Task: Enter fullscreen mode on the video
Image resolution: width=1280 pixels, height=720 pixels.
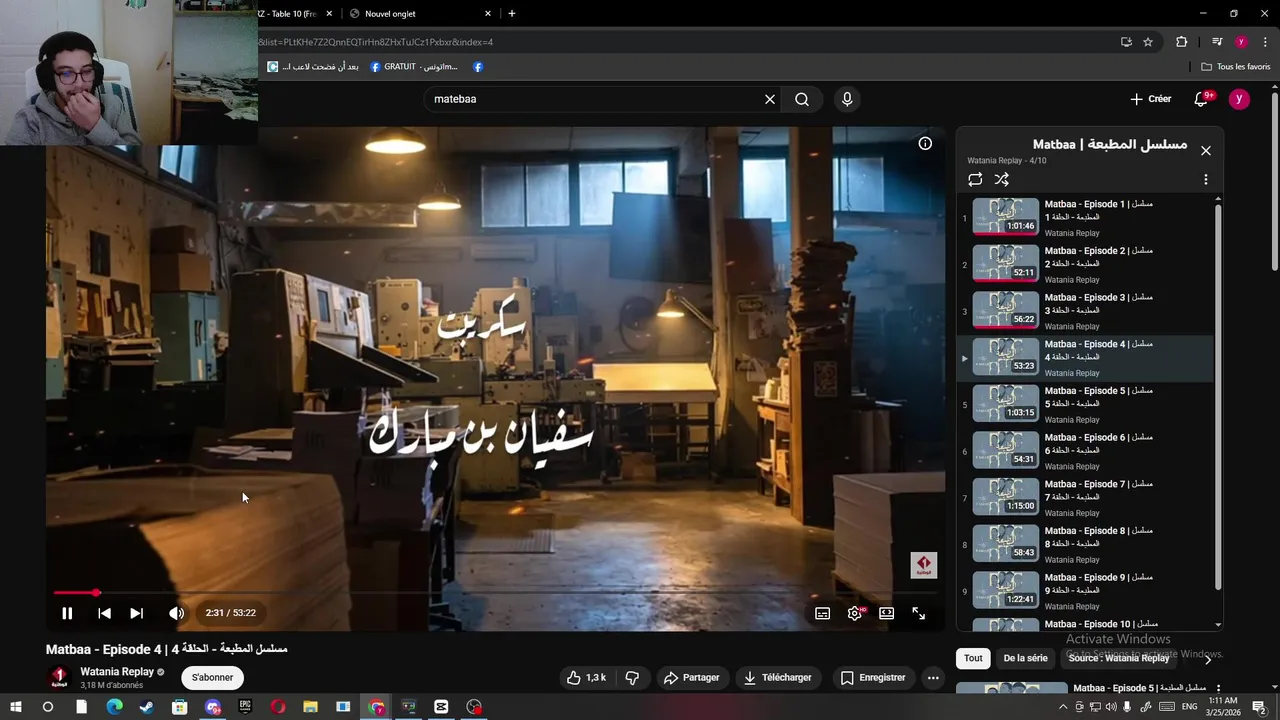Action: 918,613
